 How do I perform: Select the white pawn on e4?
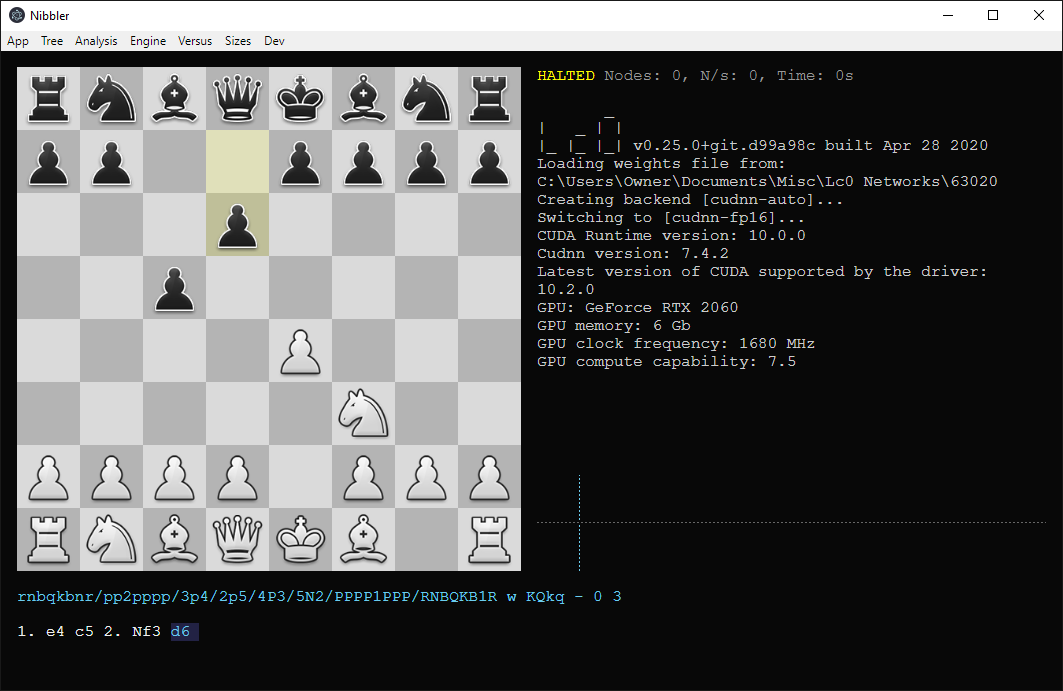tap(300, 350)
